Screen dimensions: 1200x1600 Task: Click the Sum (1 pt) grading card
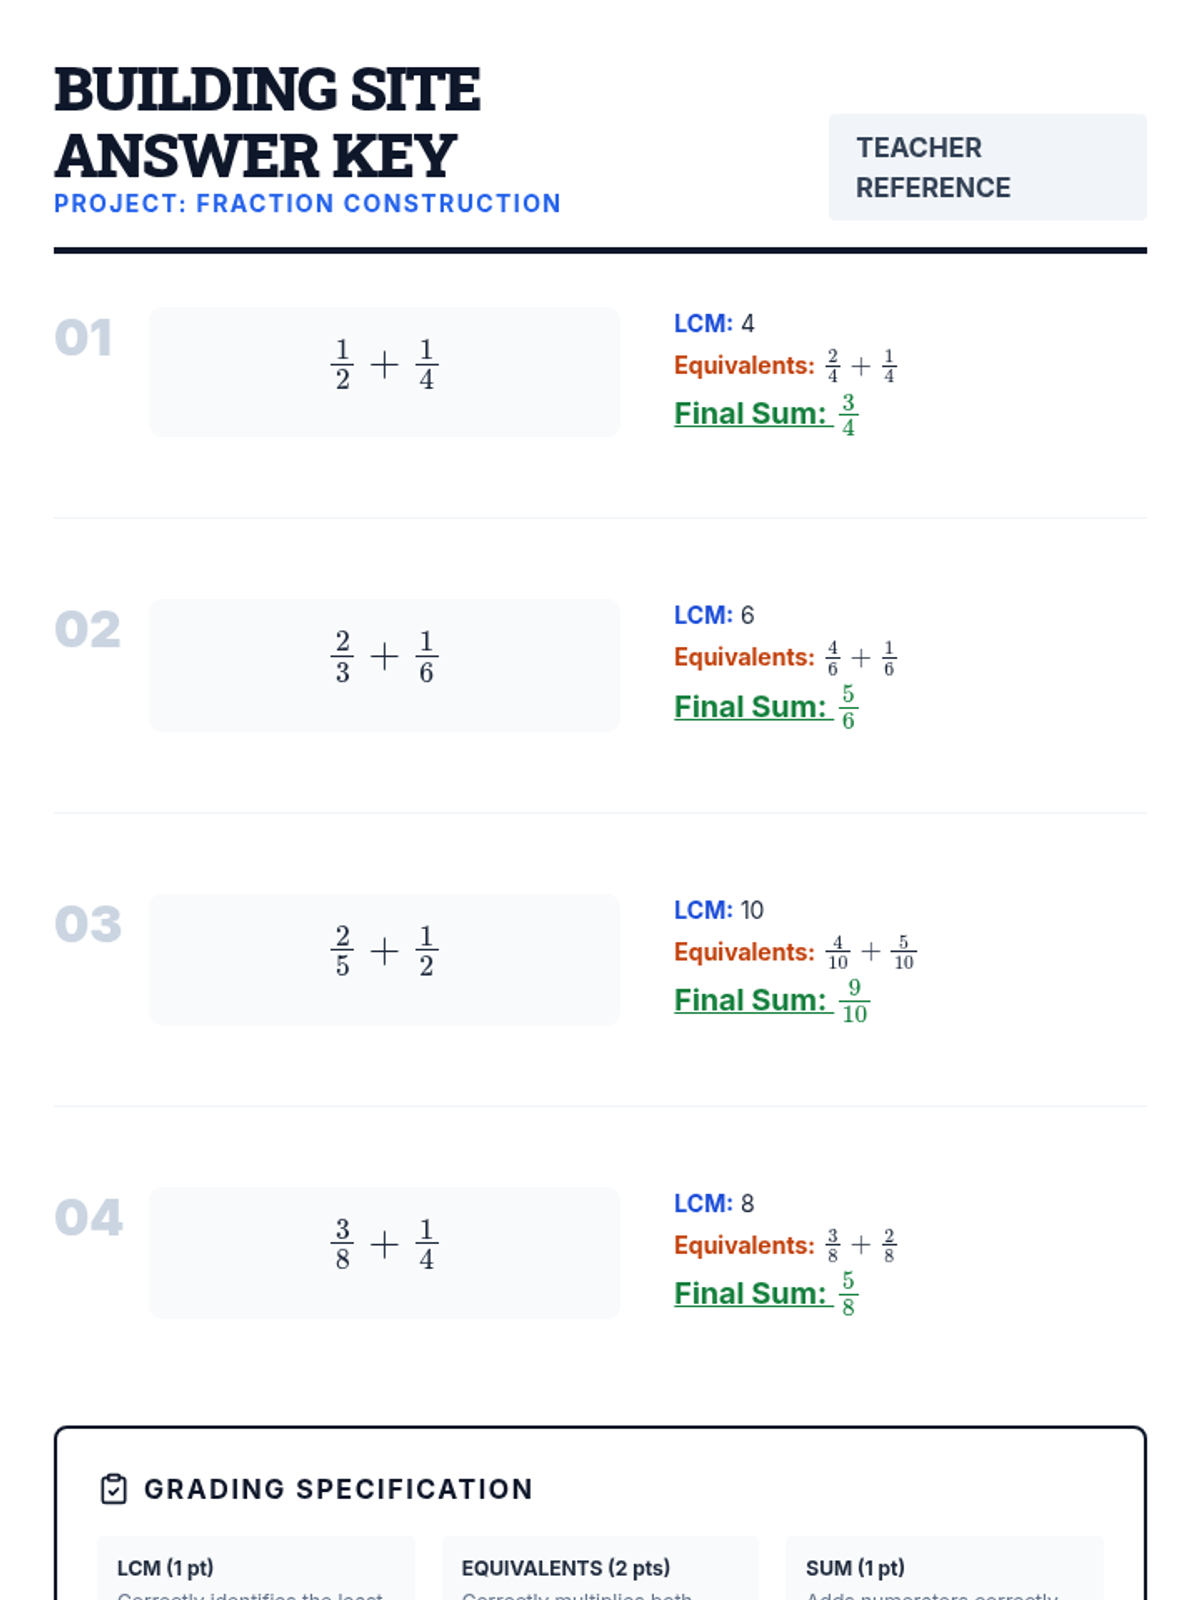tap(945, 1568)
